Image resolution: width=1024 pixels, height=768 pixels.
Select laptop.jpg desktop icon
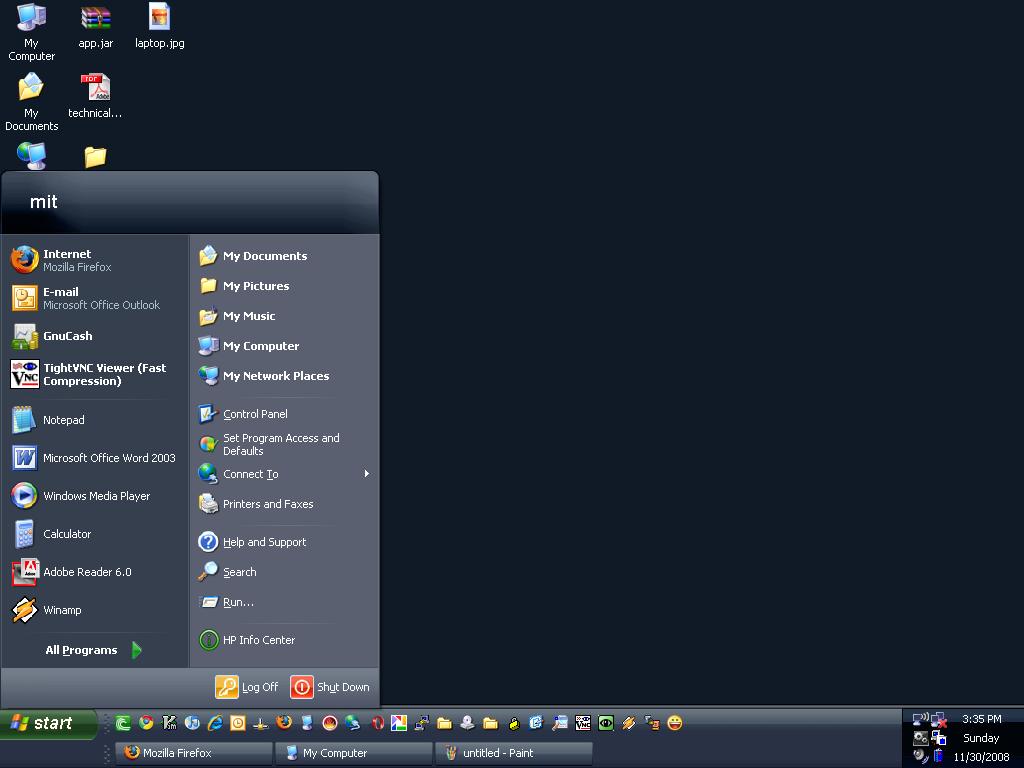[x=159, y=26]
